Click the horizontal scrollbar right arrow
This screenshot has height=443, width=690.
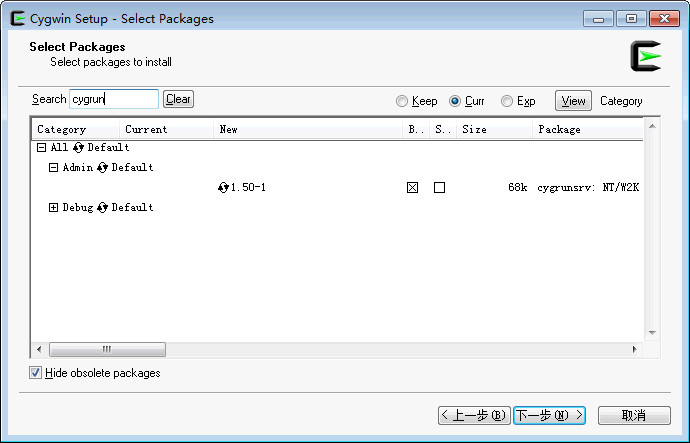(634, 349)
